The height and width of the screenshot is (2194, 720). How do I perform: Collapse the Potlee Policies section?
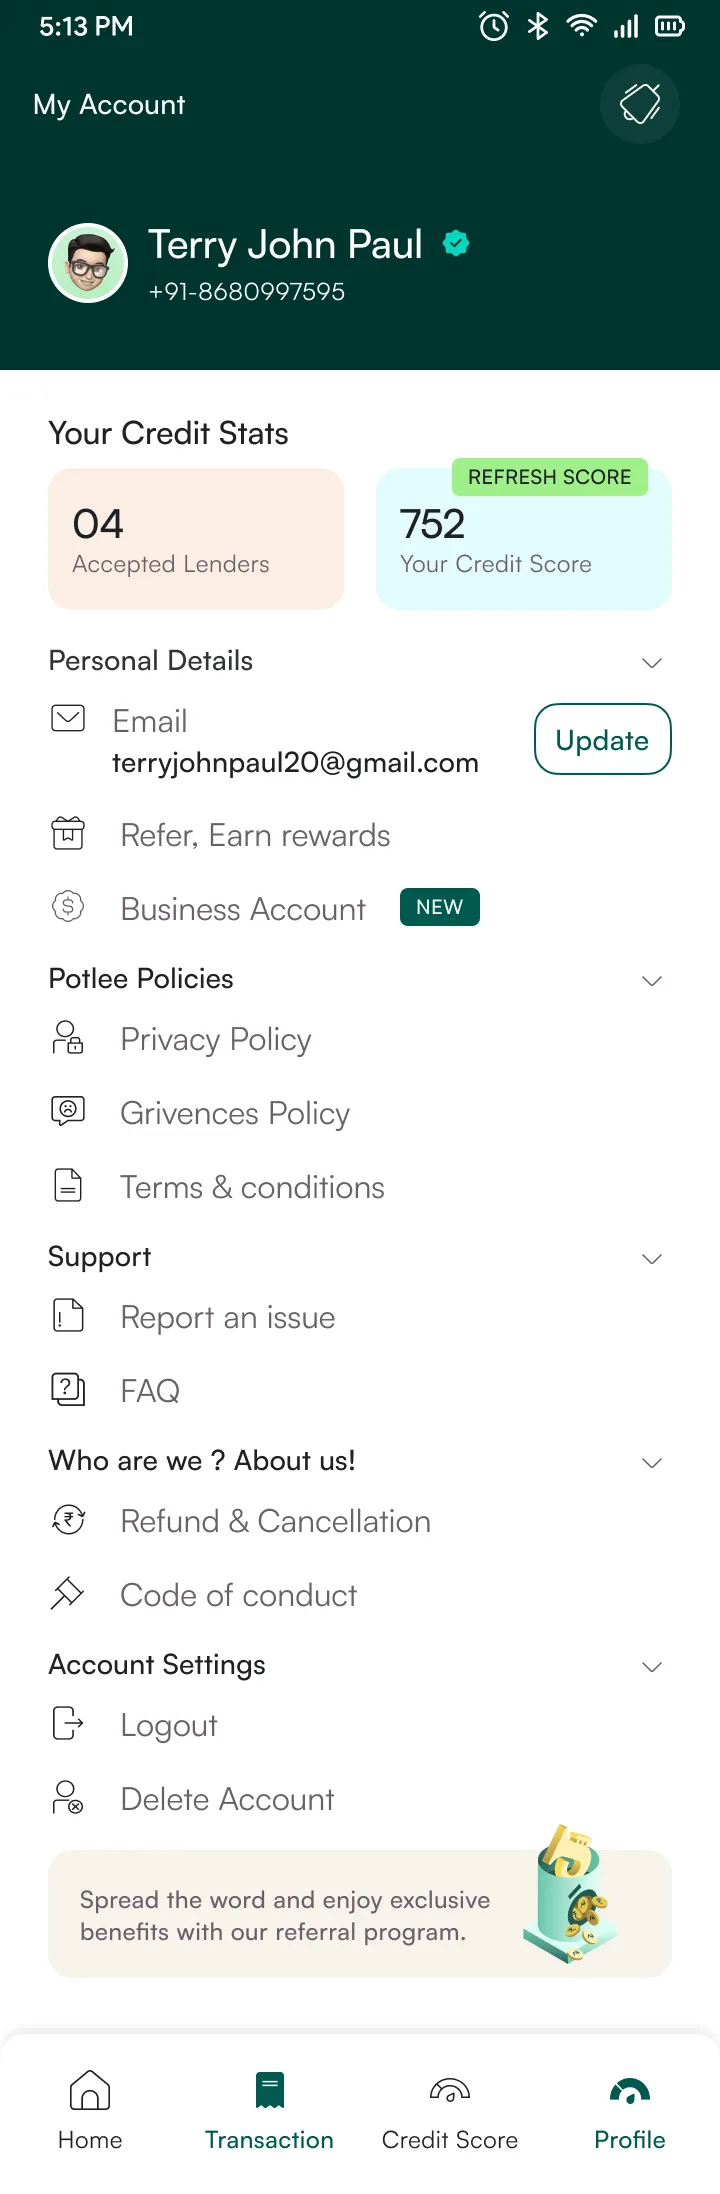point(652,980)
